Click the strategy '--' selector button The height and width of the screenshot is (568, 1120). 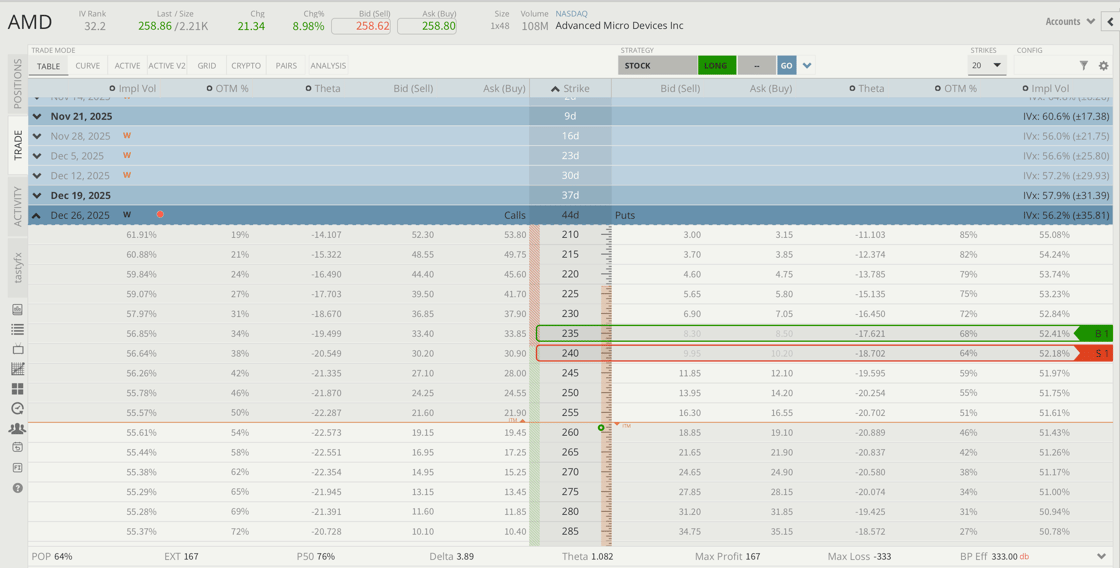[x=756, y=66]
